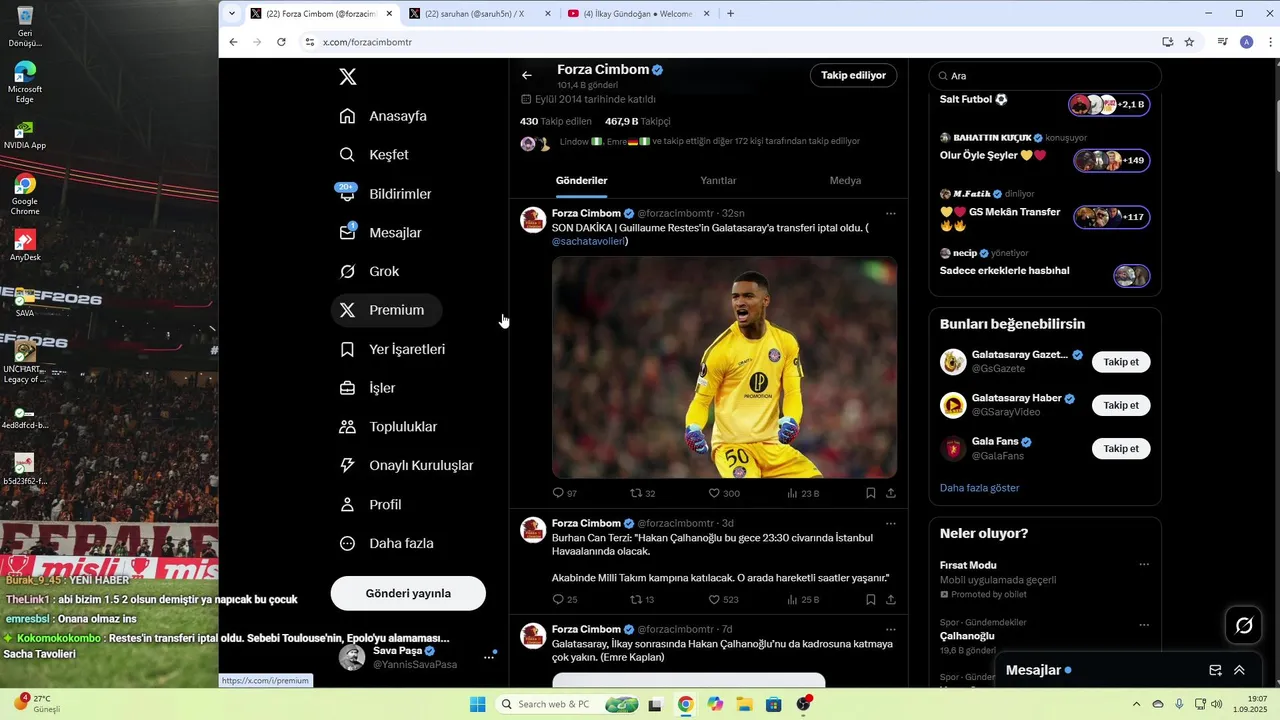Expand the Mesajlar drawer
This screenshot has height=720, width=1280.
point(1239,670)
